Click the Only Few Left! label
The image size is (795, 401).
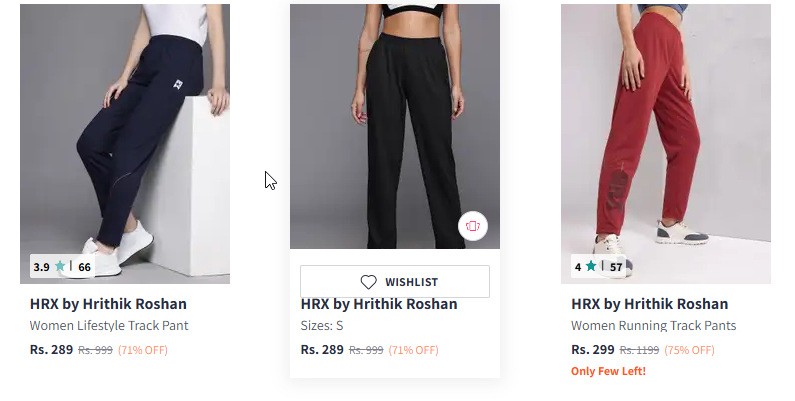(608, 372)
